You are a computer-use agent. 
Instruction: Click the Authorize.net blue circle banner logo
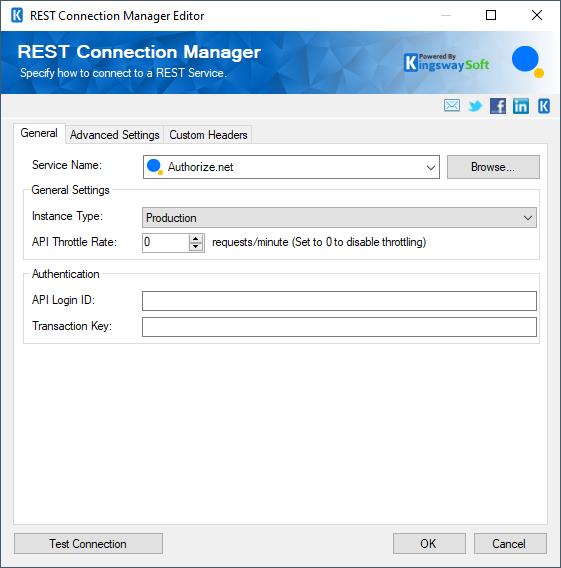pos(527,61)
